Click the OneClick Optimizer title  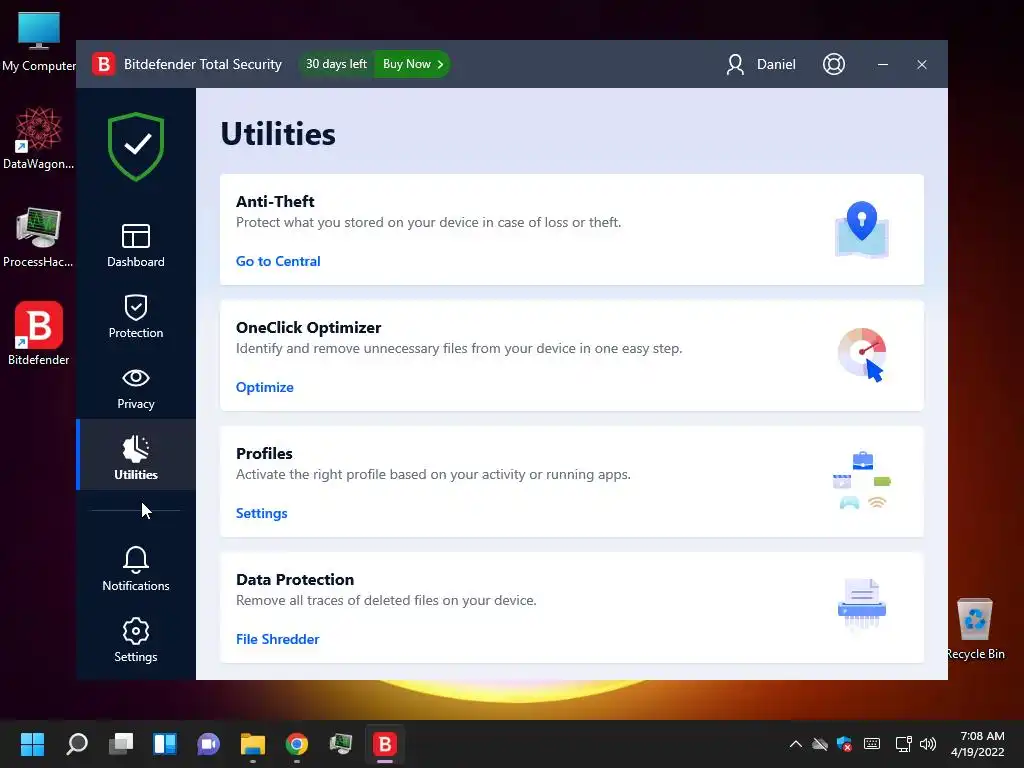click(x=308, y=327)
